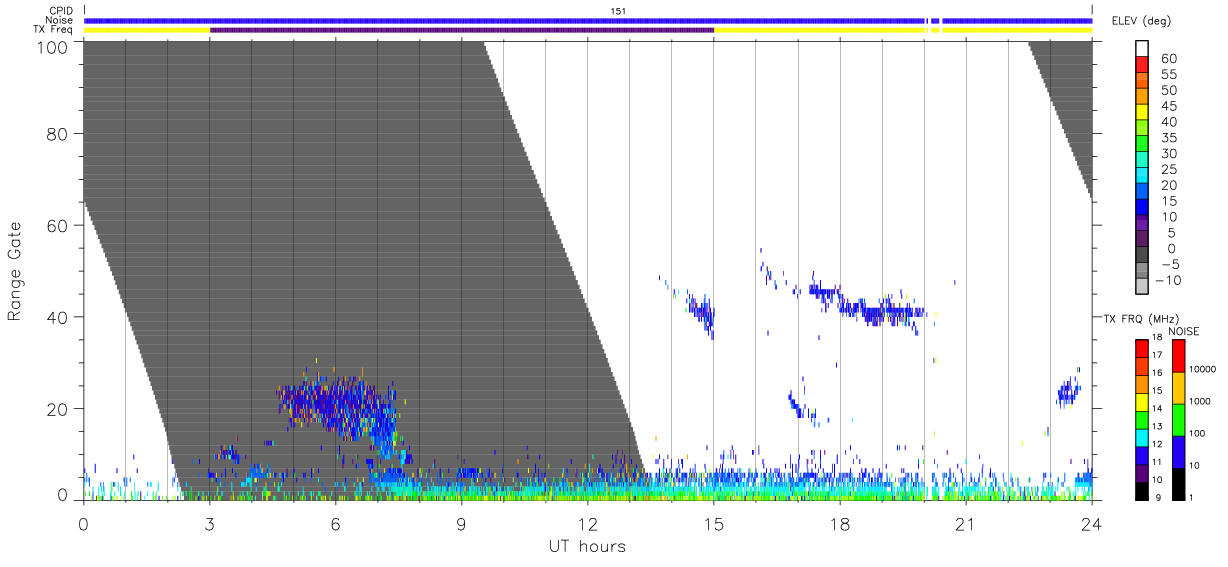Click the blue Noise strip above the plot
1228x567 pixels.
click(588, 20)
